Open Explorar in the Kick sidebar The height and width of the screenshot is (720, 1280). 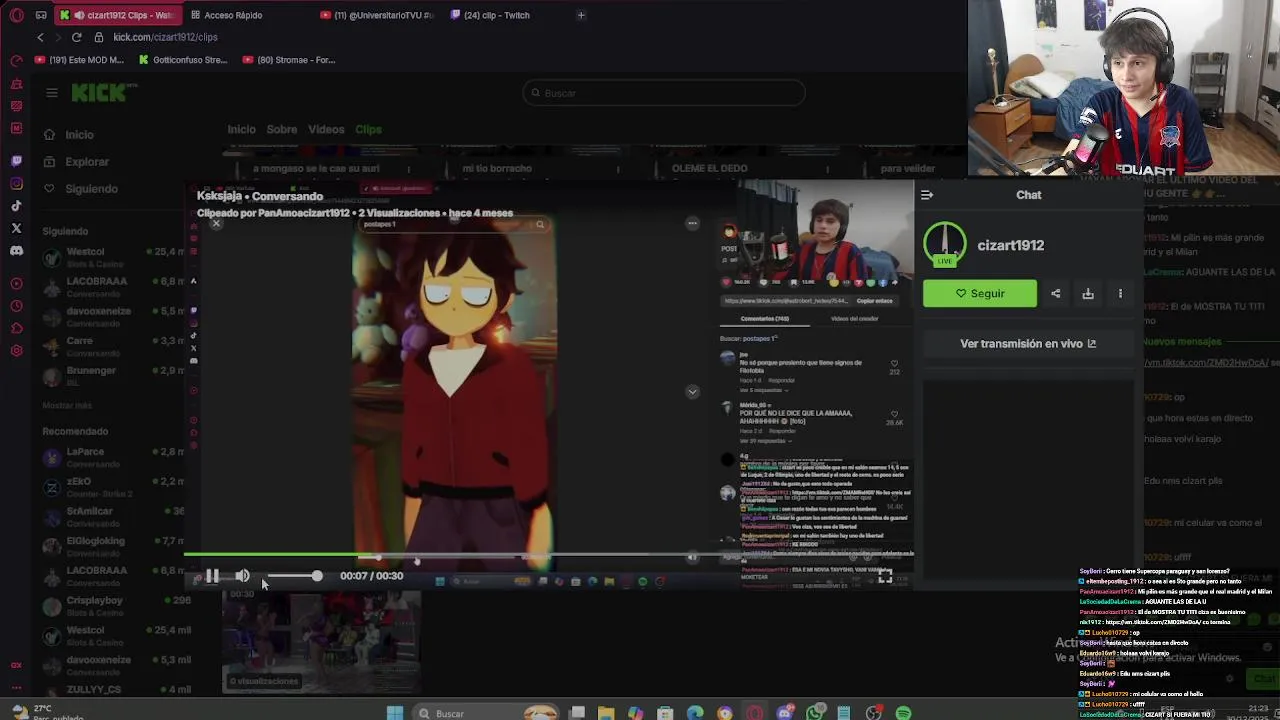point(87,162)
